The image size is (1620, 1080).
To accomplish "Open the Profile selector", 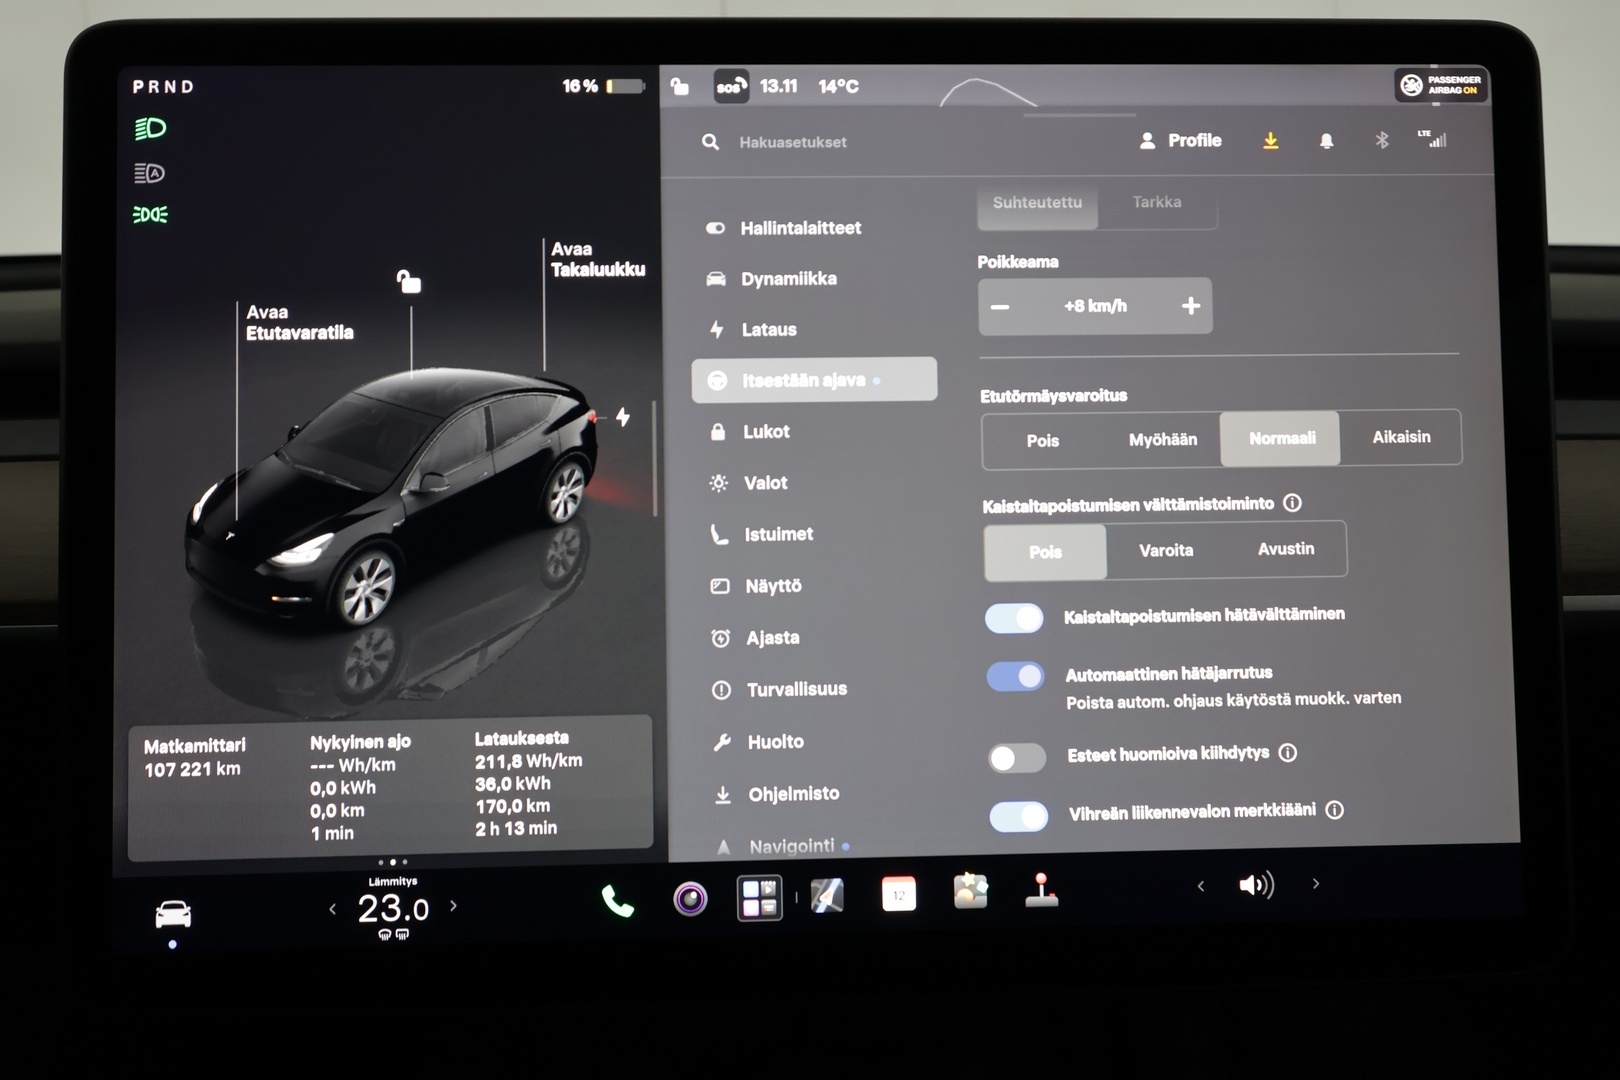I will click(1180, 141).
